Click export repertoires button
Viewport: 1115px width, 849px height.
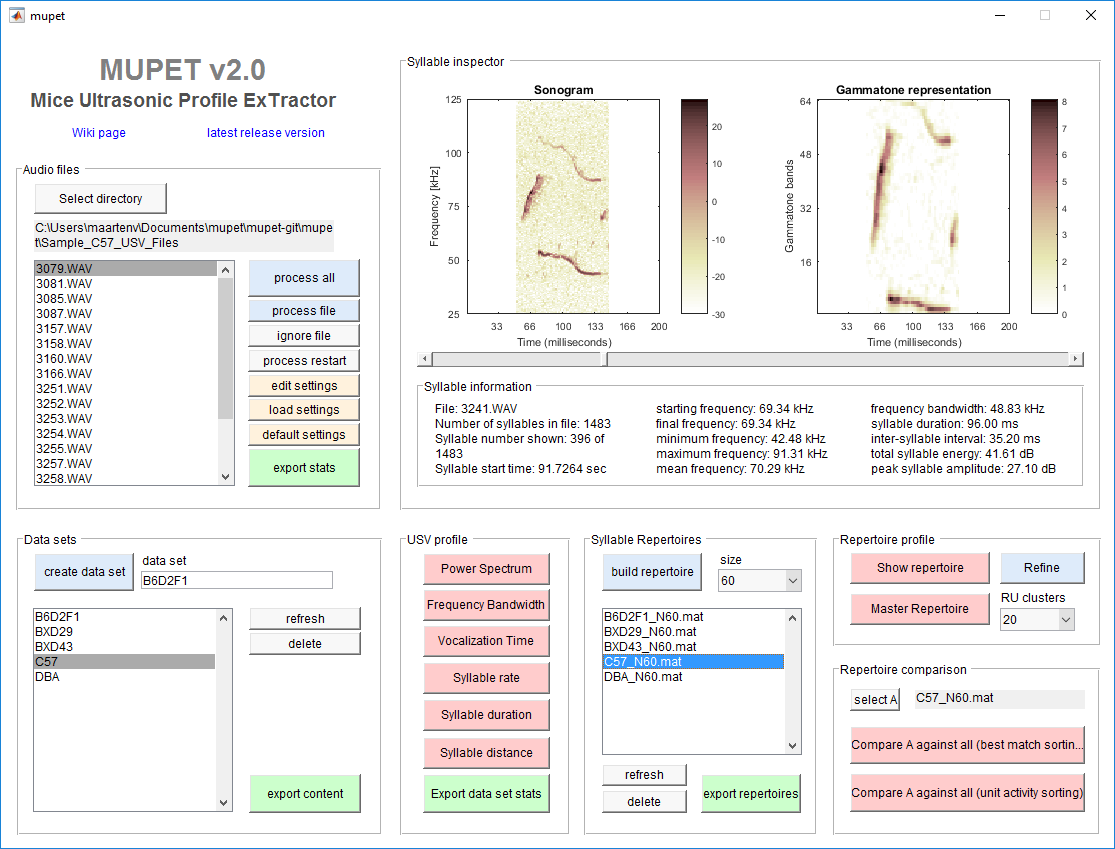(x=751, y=794)
